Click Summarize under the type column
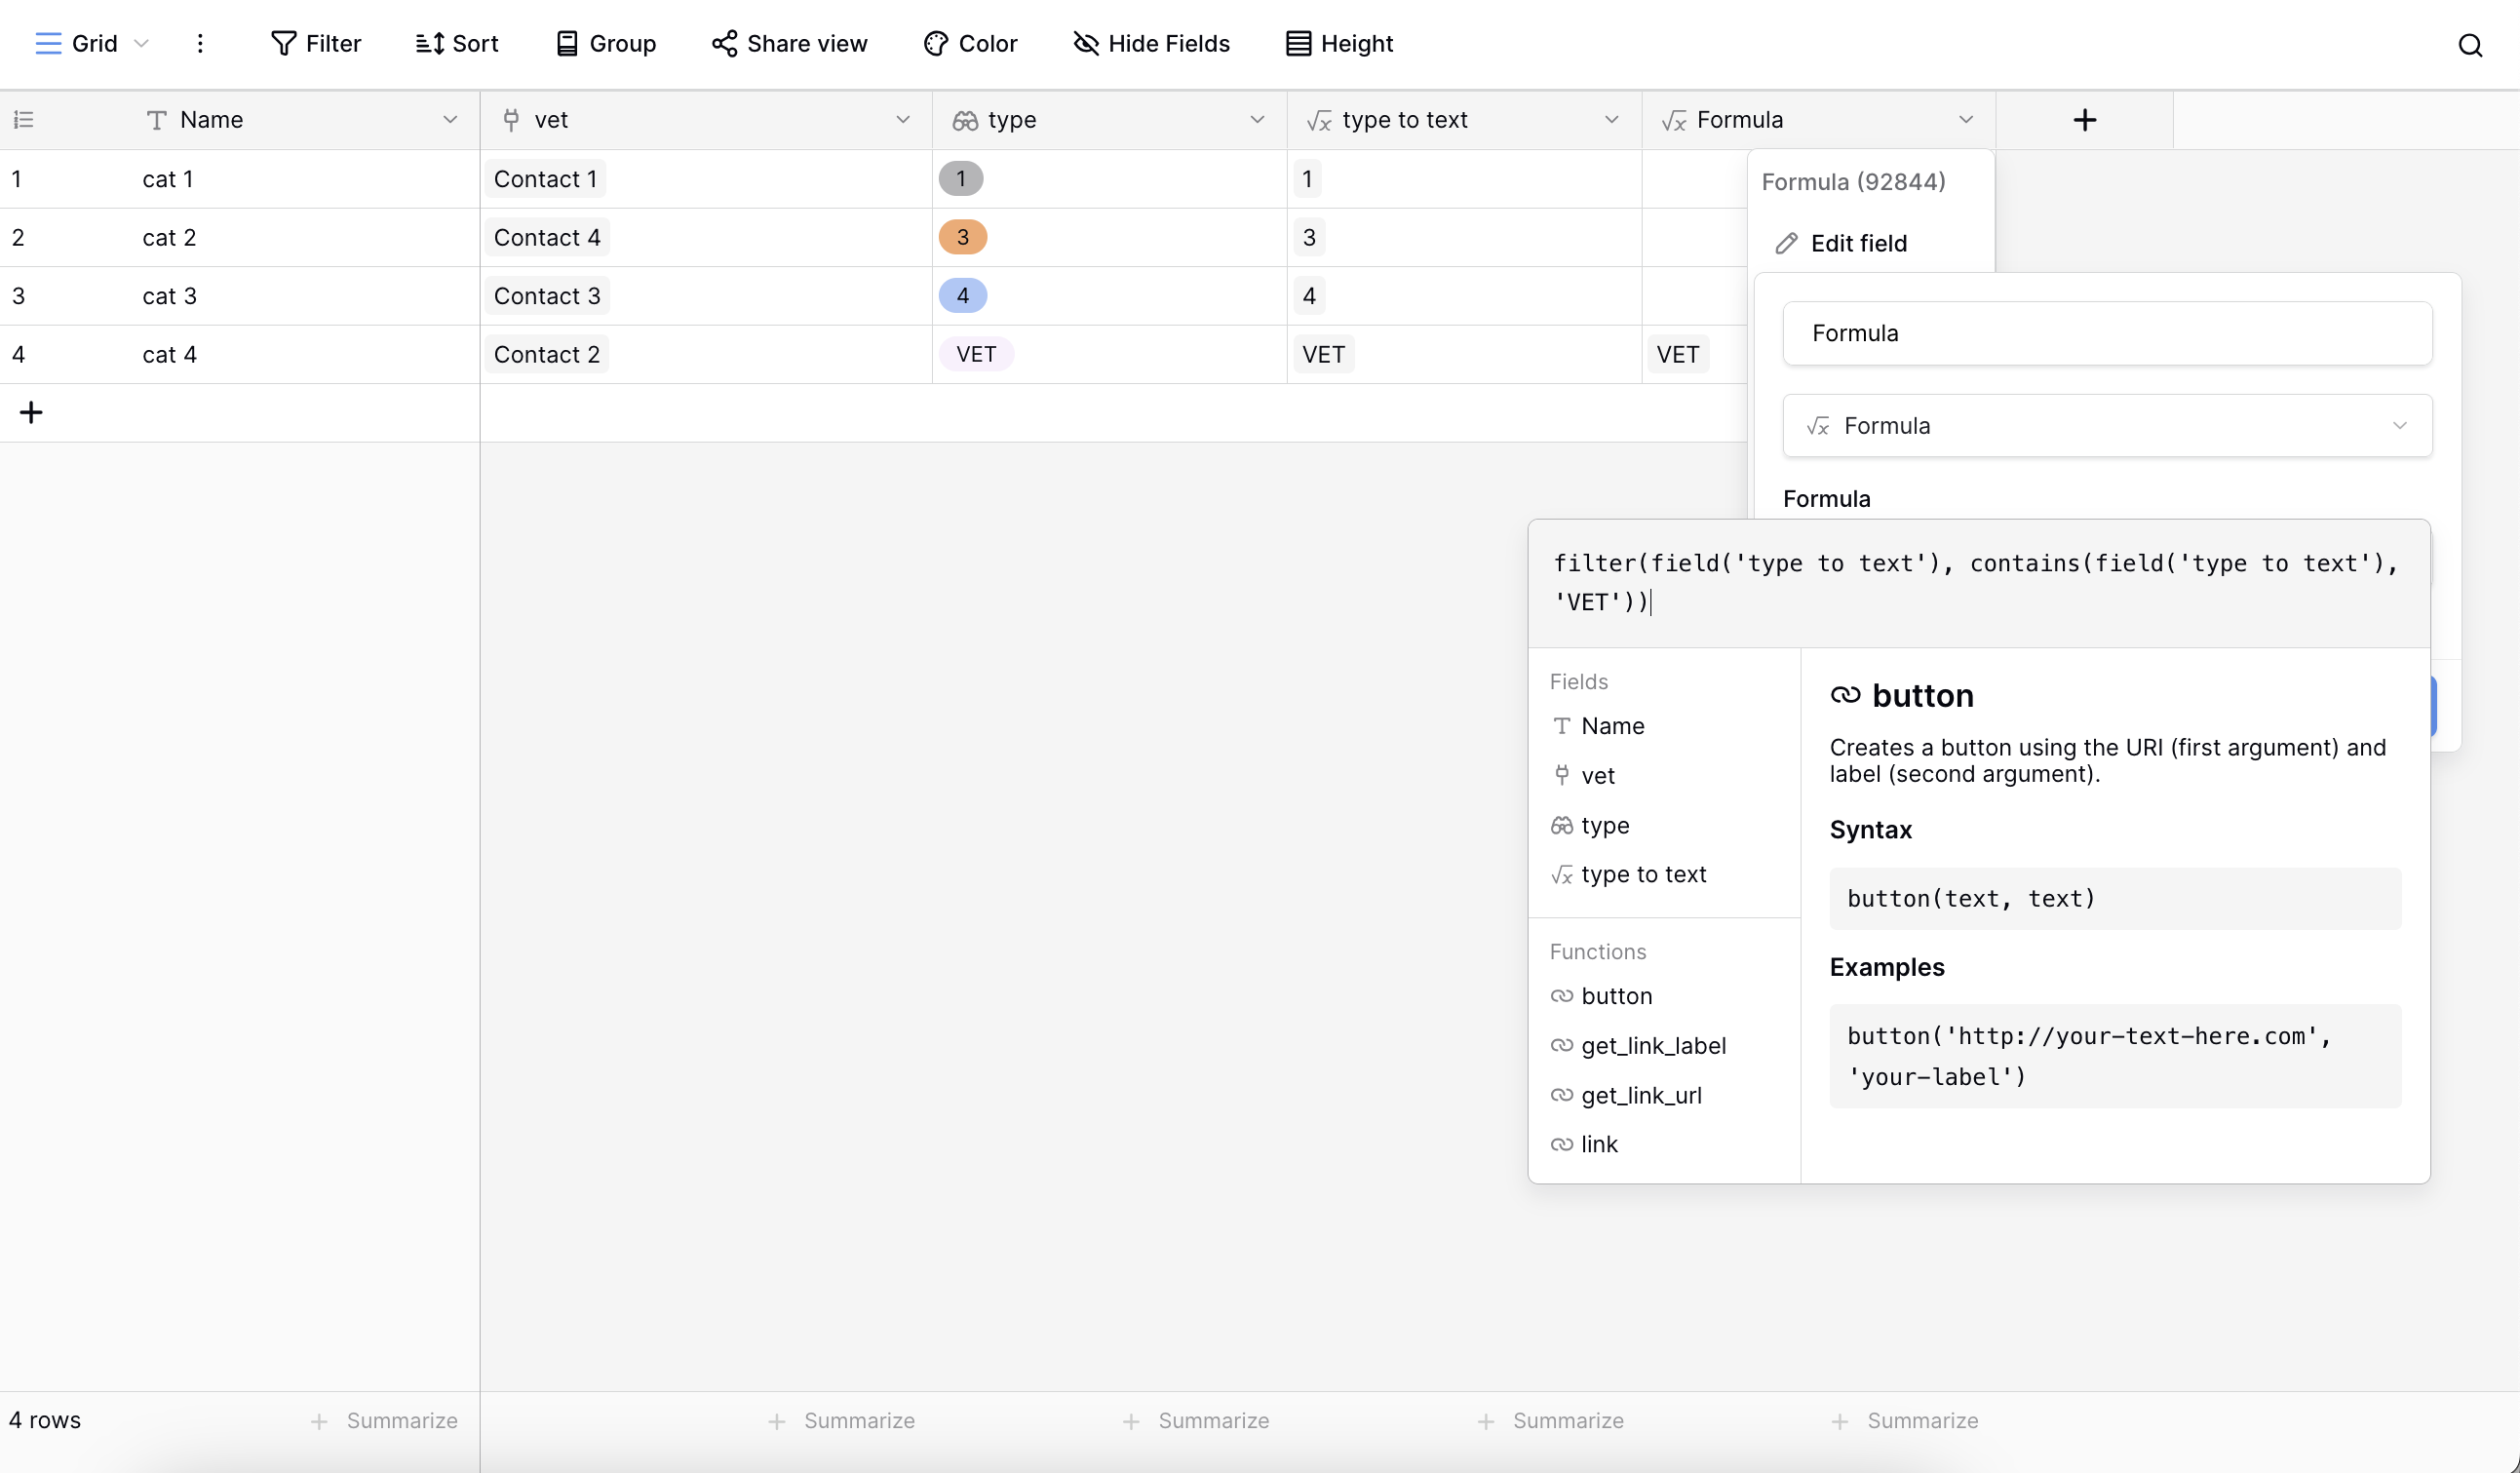This screenshot has width=2520, height=1473. (1195, 1420)
